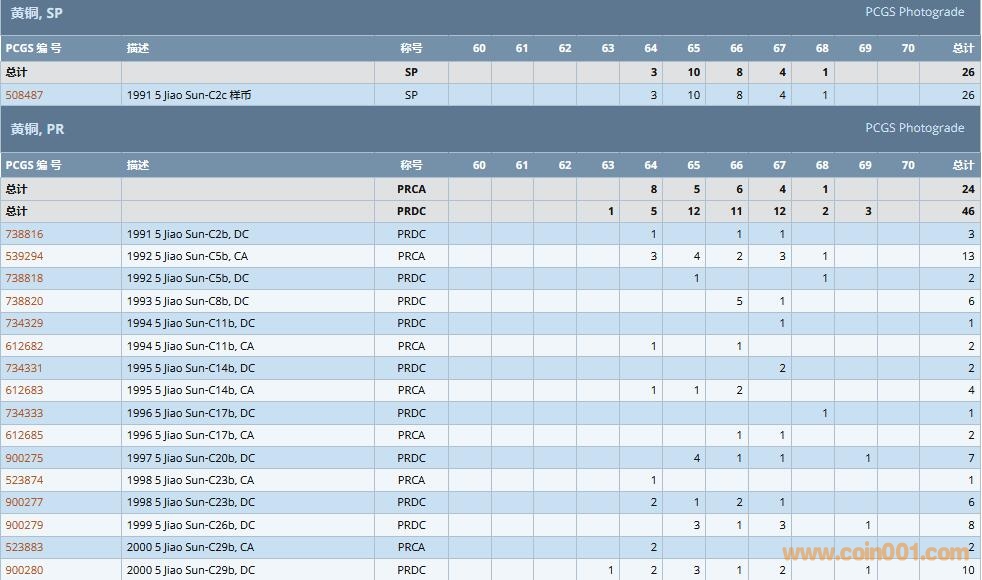Click PCGS number 900277 link
982x580 pixels.
[25, 502]
